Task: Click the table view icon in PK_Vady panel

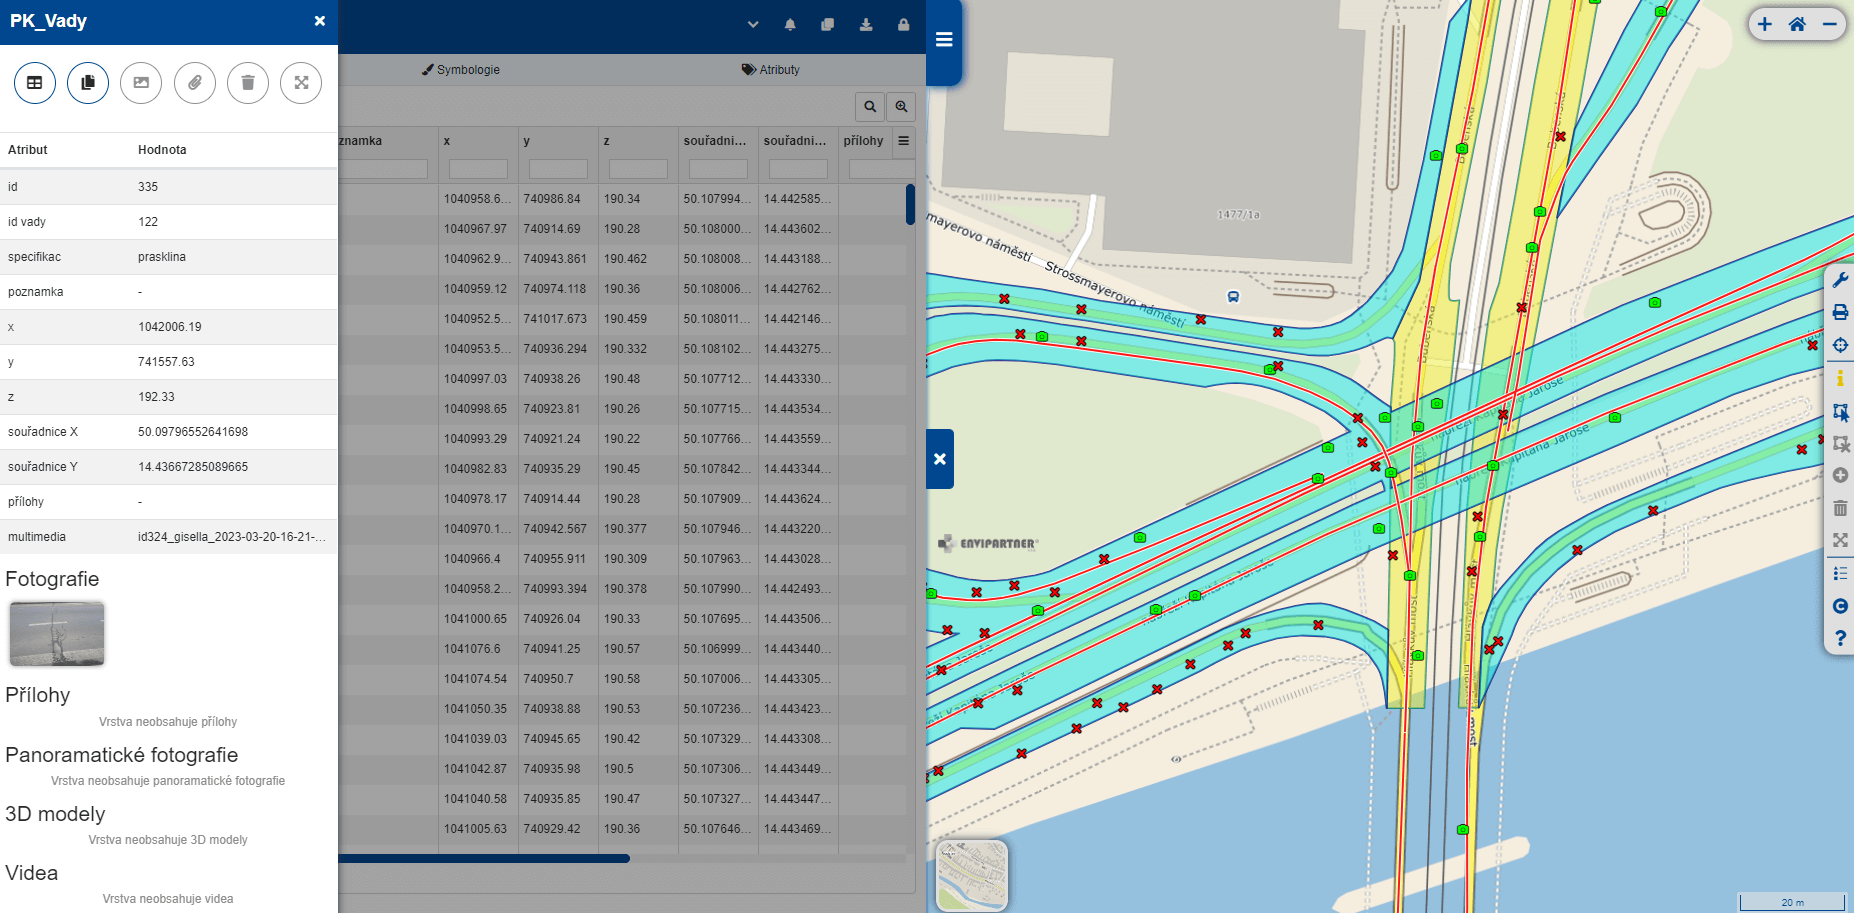Action: [35, 83]
